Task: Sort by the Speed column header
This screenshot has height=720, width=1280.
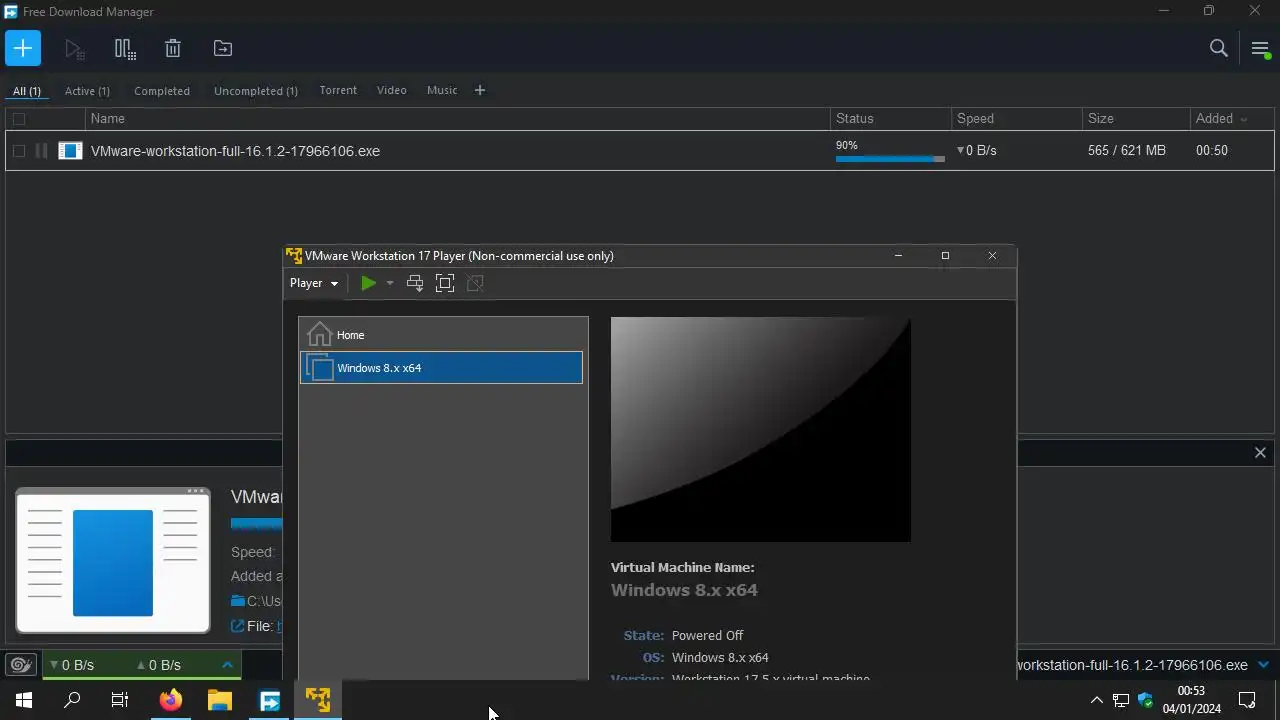Action: (x=1017, y=119)
